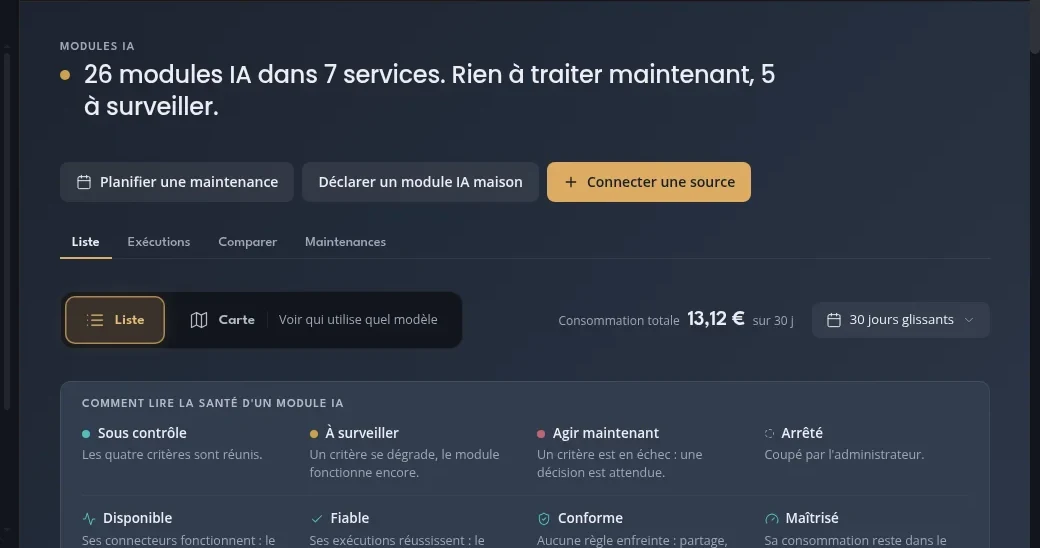Click the 'Maîtrisé' criterion label
The height and width of the screenshot is (548, 1040).
pos(812,518)
